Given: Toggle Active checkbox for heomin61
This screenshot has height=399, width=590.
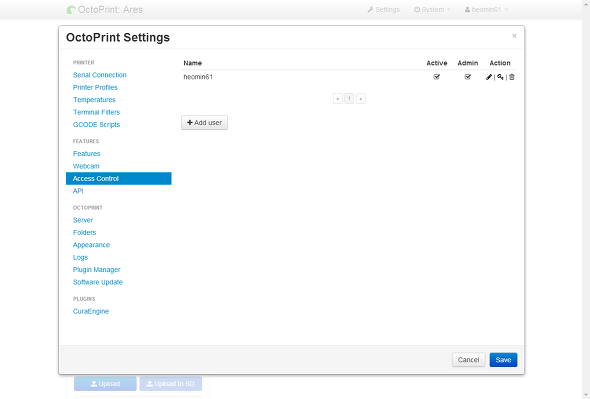Looking at the screenshot, I should click(436, 77).
